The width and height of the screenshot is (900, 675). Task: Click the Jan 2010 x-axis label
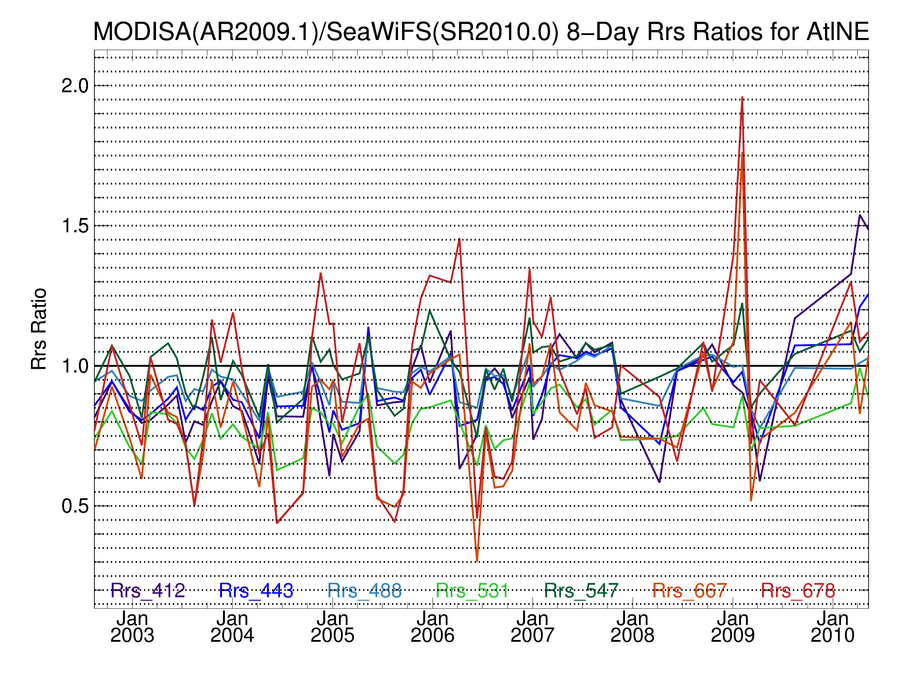point(832,627)
